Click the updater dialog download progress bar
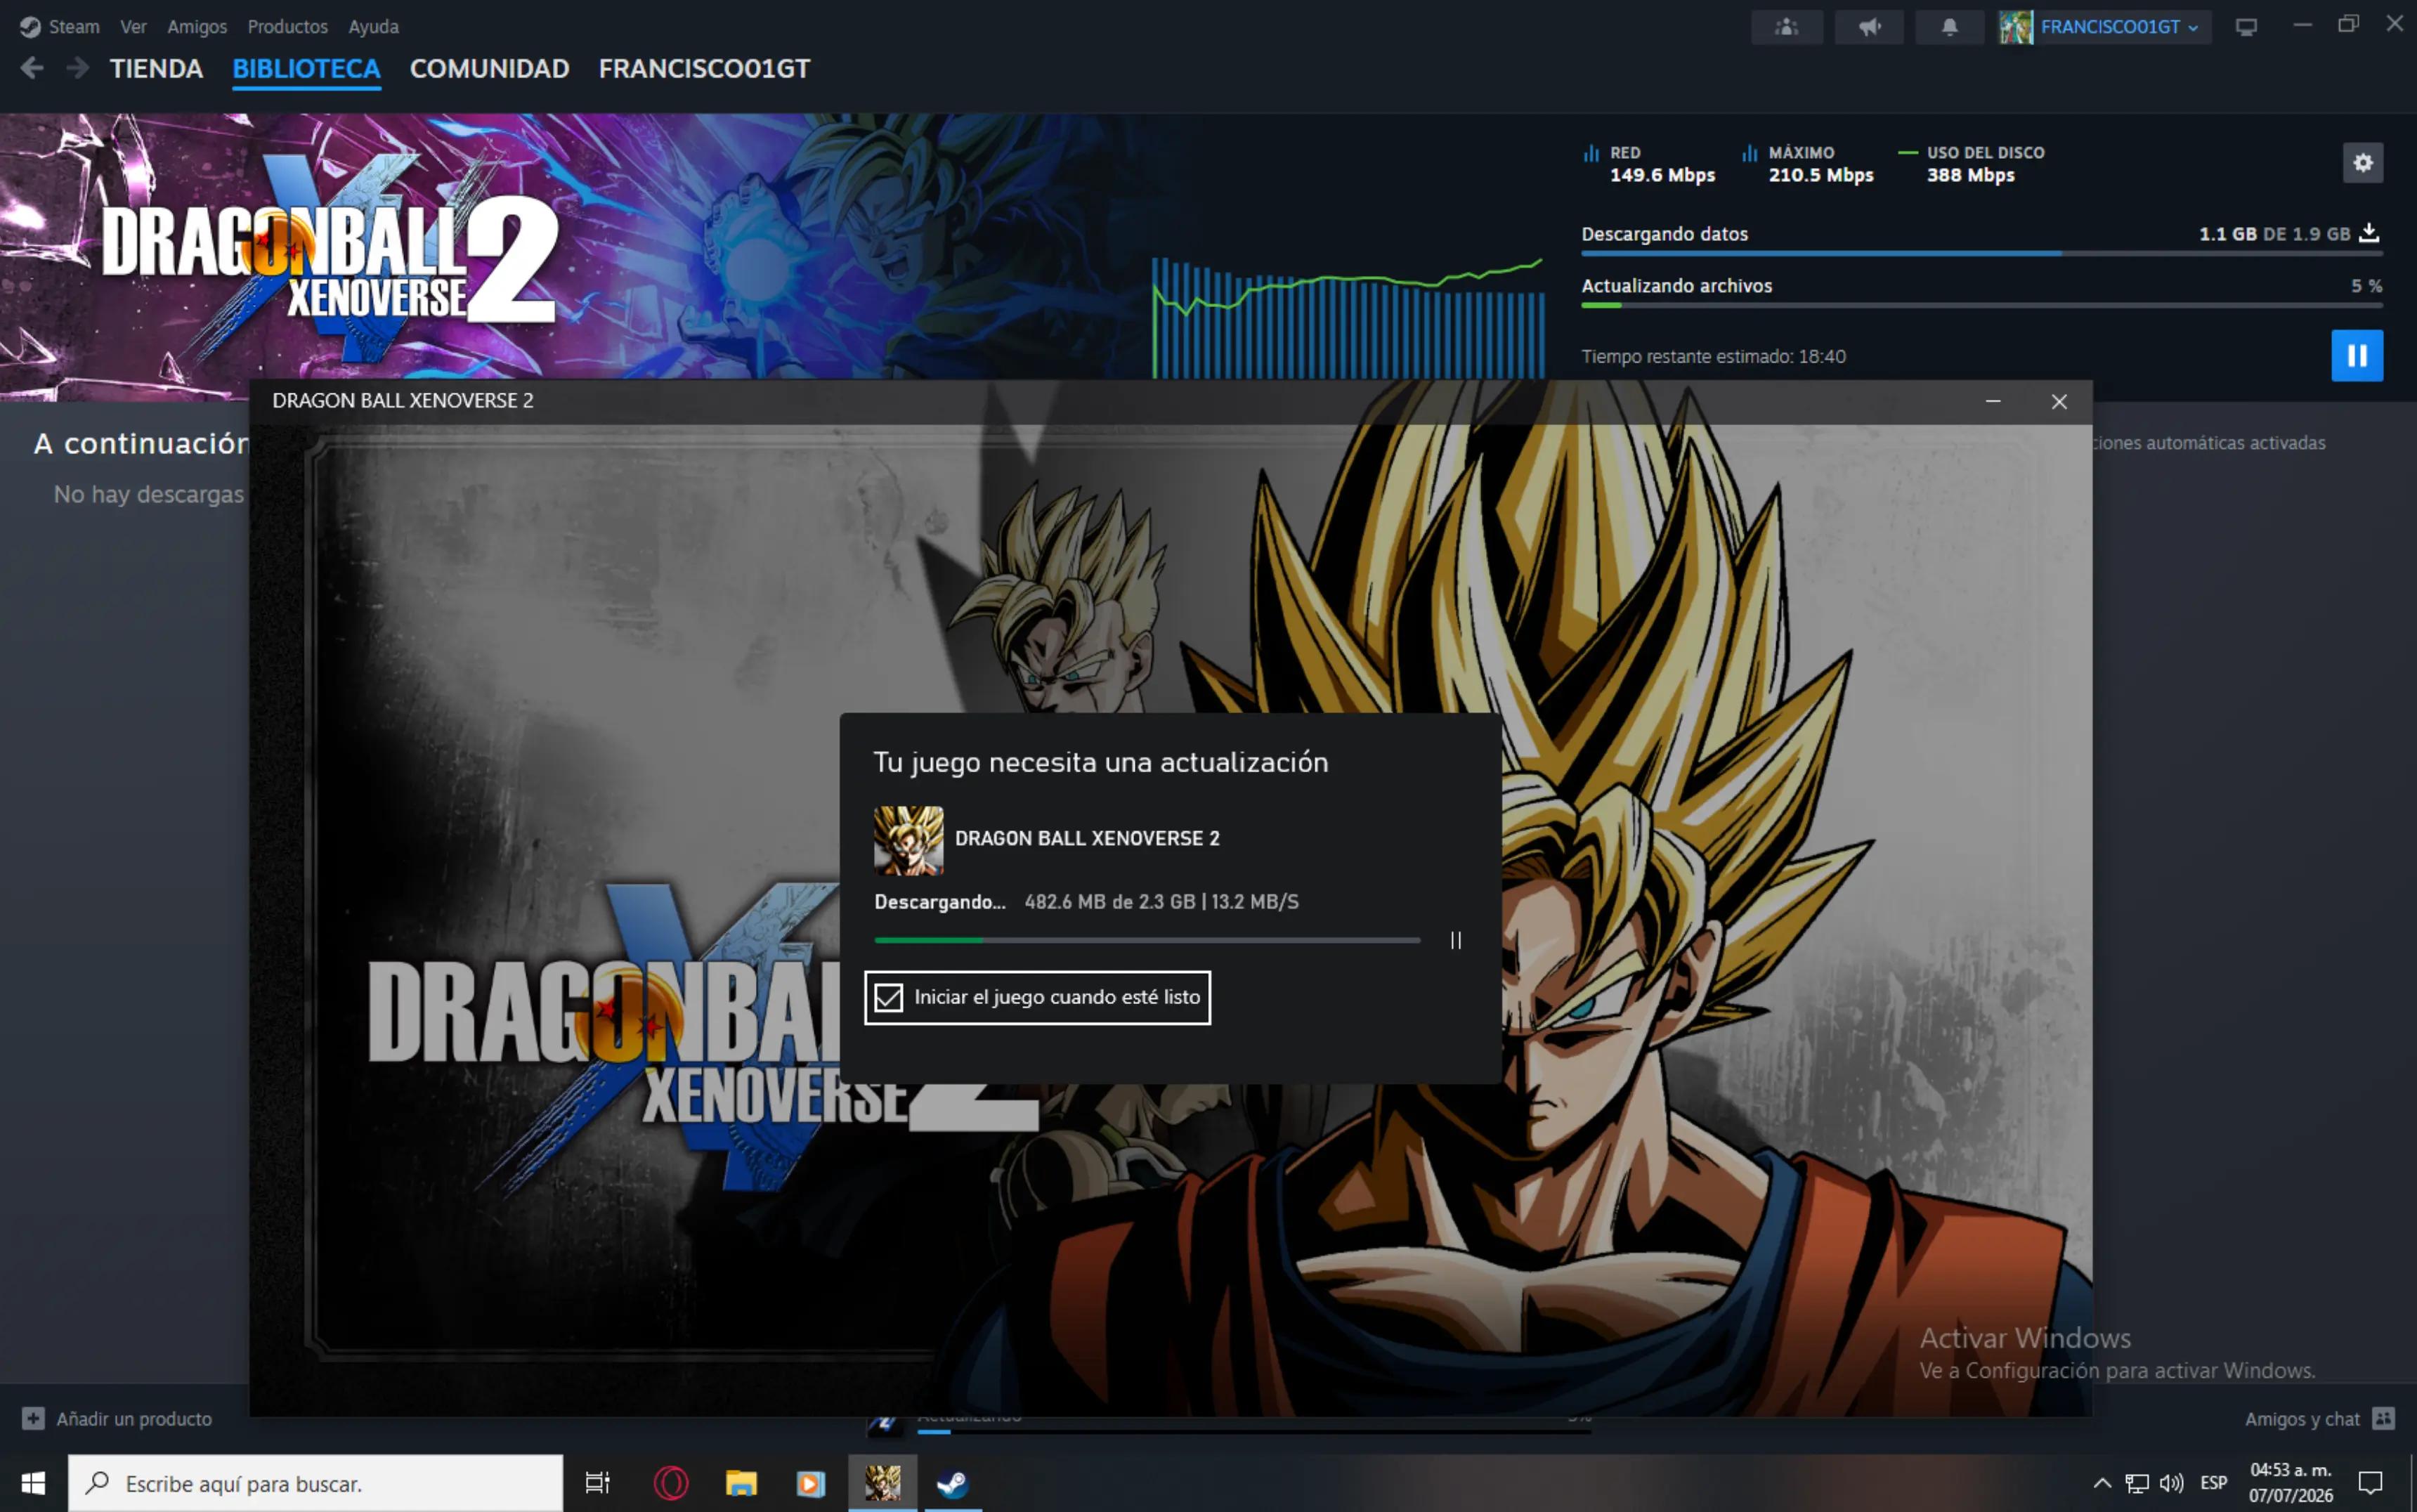 click(1147, 940)
